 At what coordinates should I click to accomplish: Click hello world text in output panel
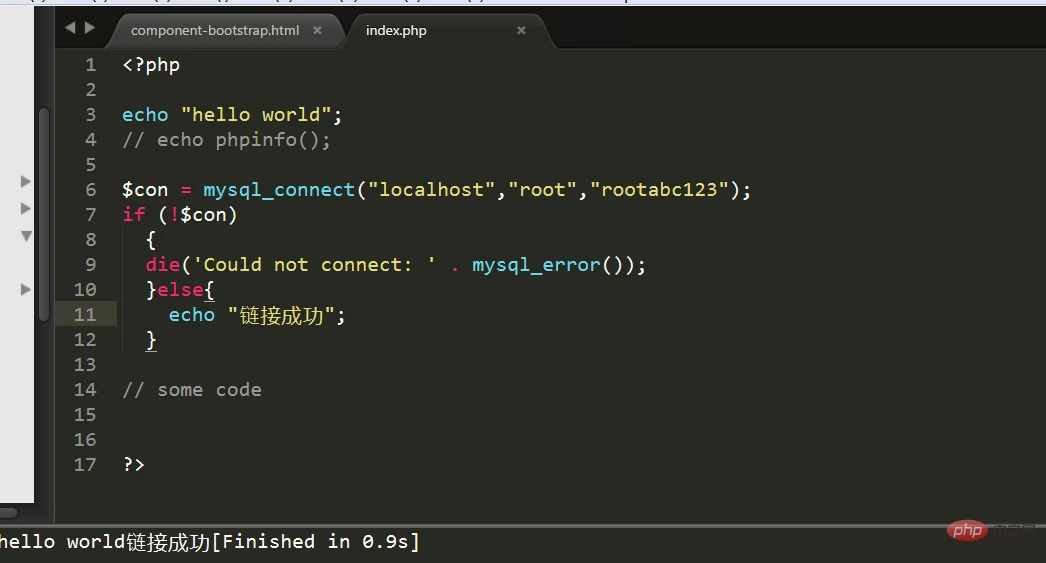61,542
